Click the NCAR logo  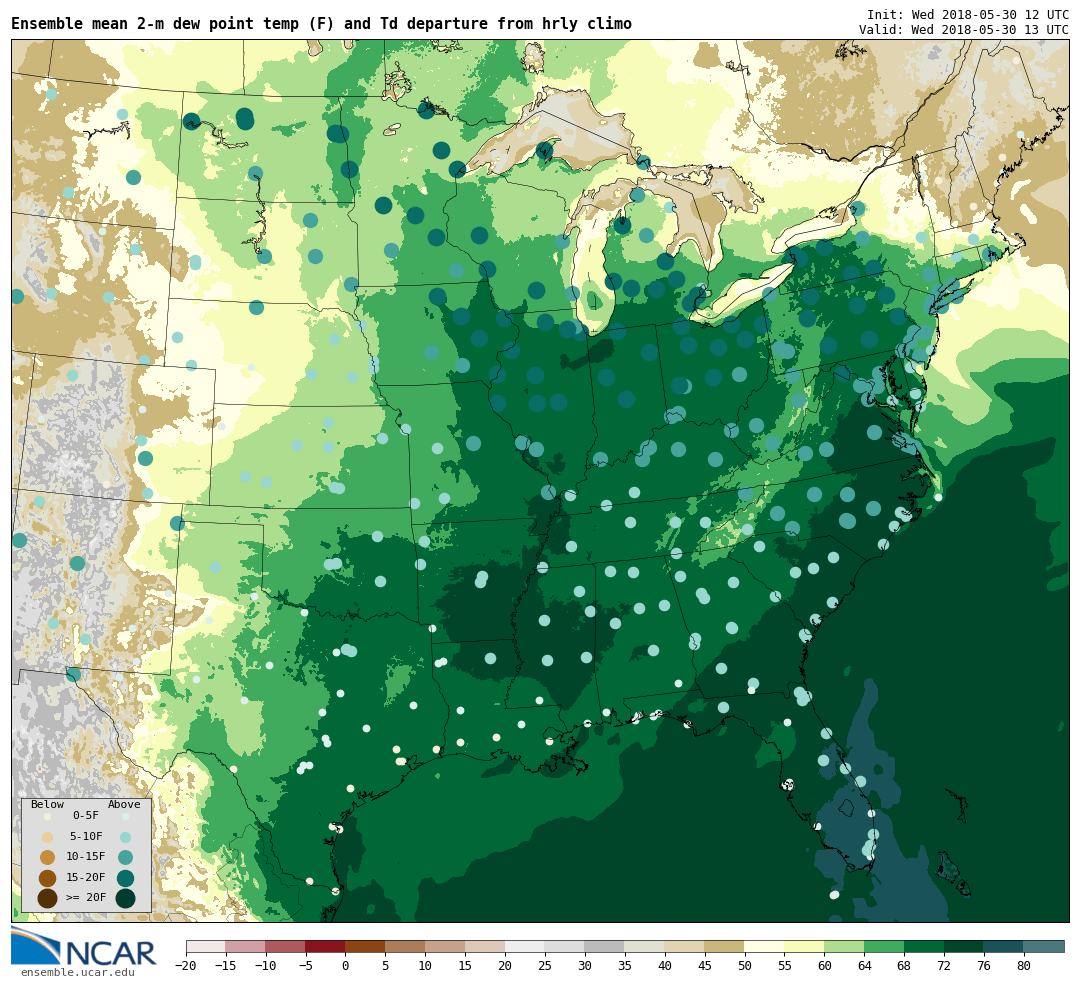point(84,946)
